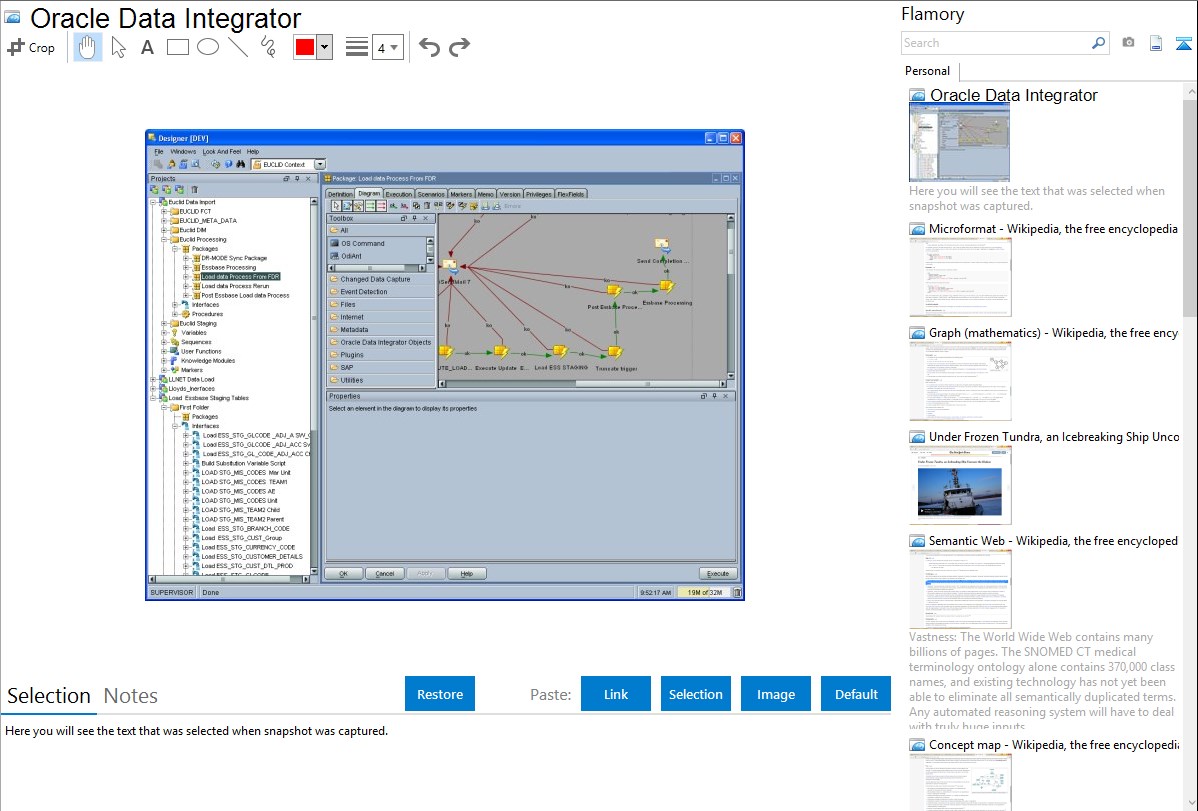Image resolution: width=1198 pixels, height=811 pixels.
Task: Click the snapshot list scroll-up arrow
Action: click(x=1190, y=91)
